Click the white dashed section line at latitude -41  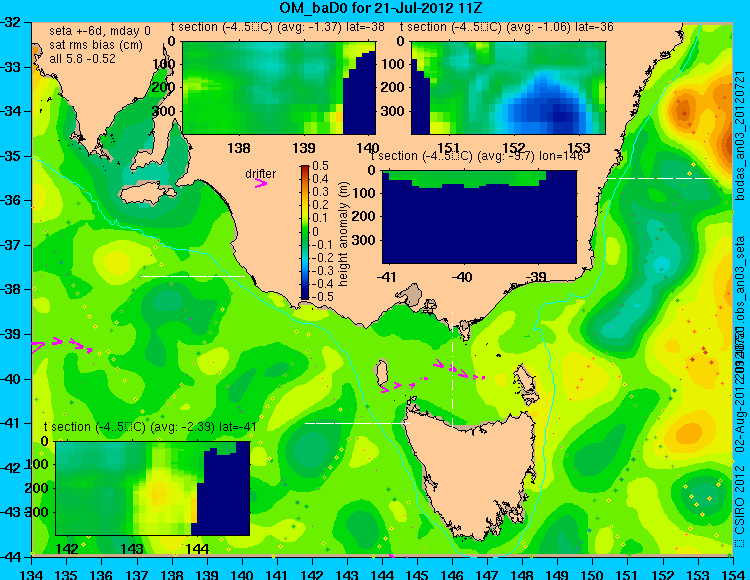(357, 424)
